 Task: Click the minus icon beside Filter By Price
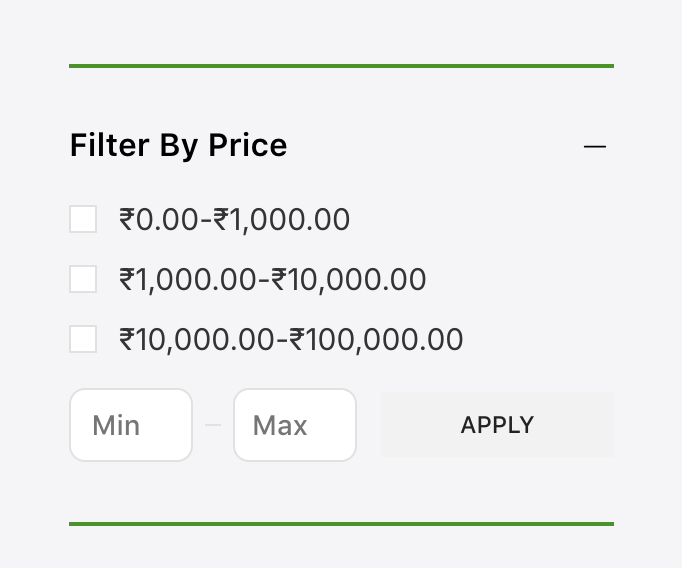point(595,147)
